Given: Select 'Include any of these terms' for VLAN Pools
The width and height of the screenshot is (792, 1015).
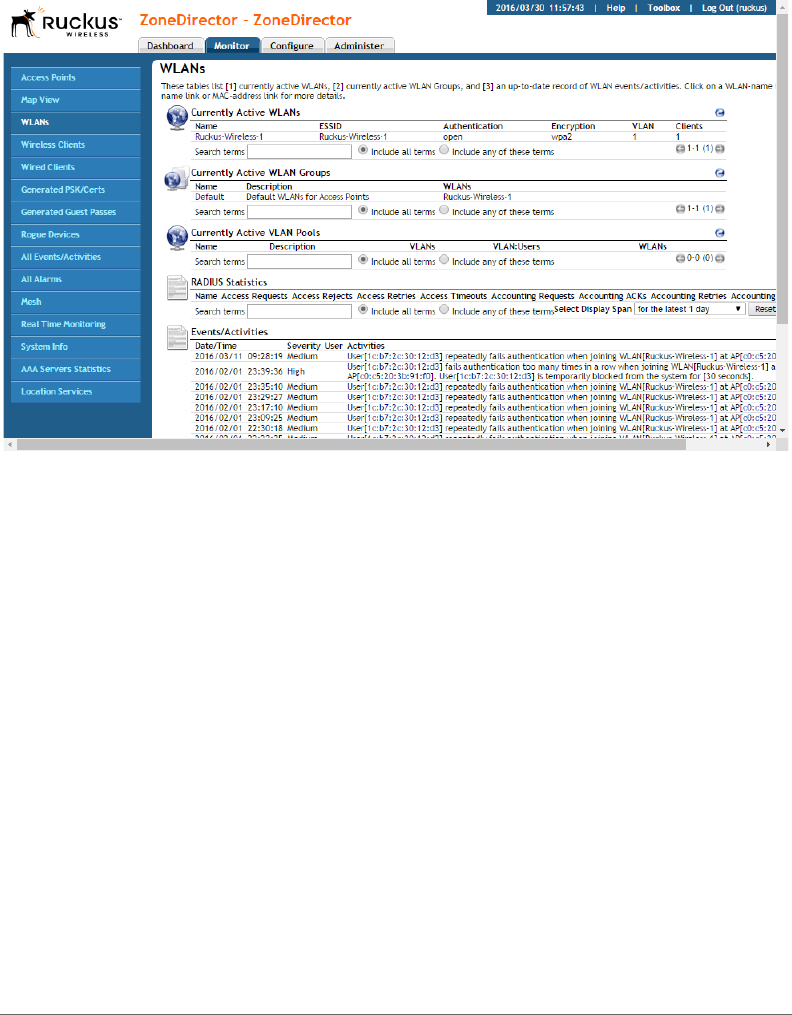Looking at the screenshot, I should click(444, 260).
